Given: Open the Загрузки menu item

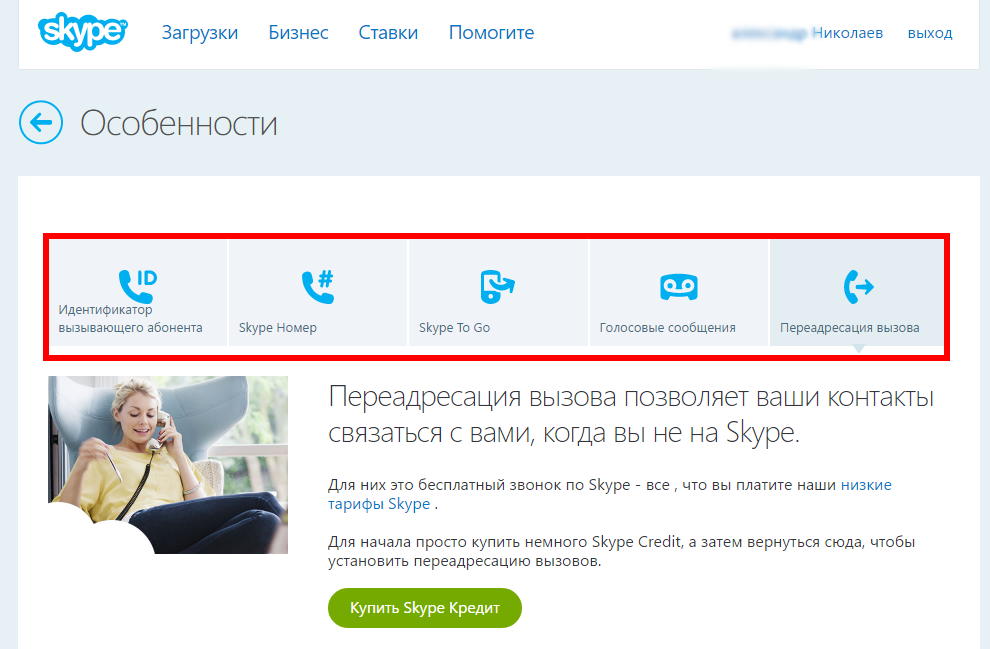Looking at the screenshot, I should [x=200, y=33].
